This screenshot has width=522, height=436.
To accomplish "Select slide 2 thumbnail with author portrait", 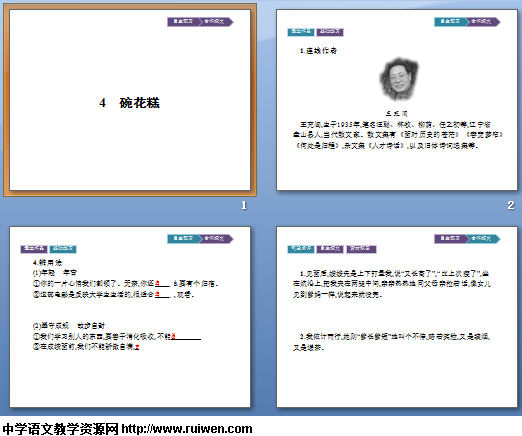I will 397,100.
